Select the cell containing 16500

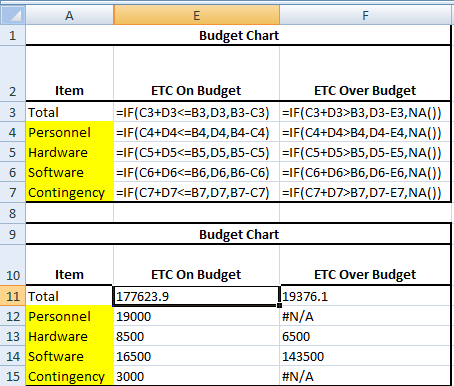point(196,356)
